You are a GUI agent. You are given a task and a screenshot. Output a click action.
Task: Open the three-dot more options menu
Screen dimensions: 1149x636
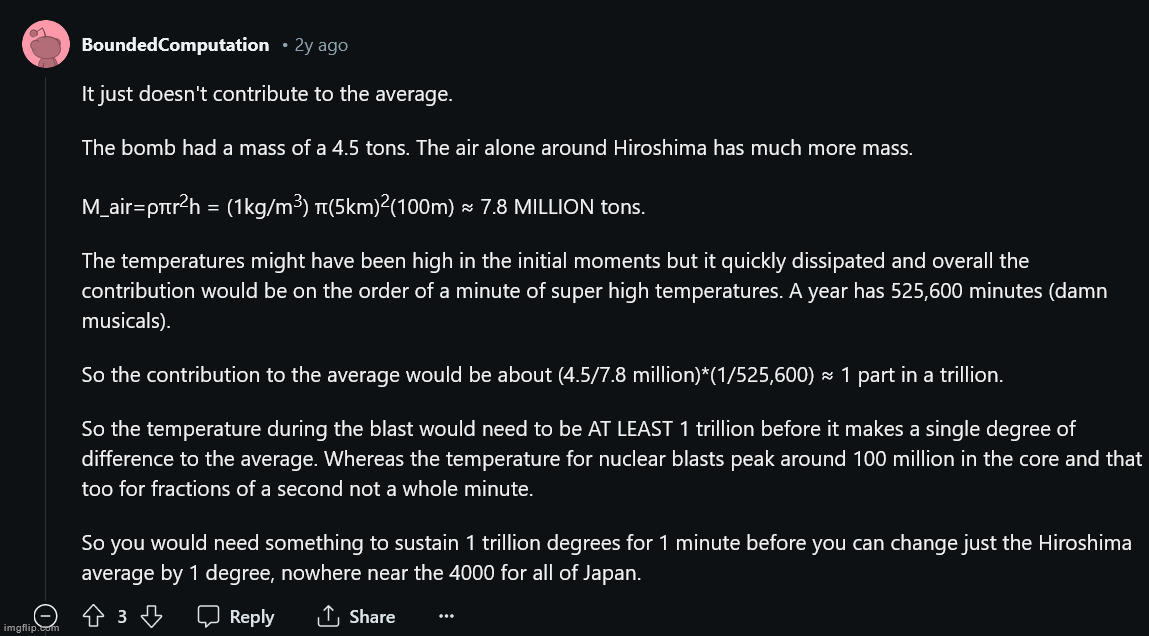click(446, 617)
